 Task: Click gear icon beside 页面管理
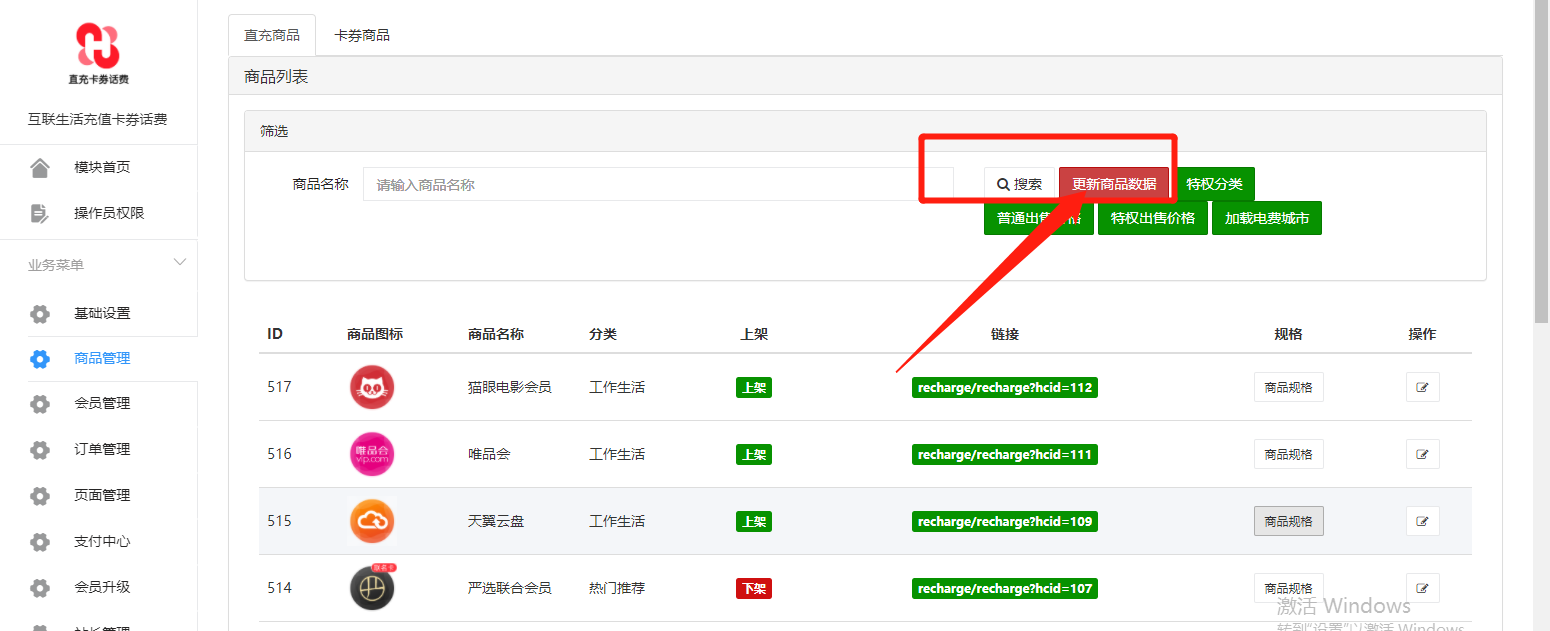click(40, 495)
